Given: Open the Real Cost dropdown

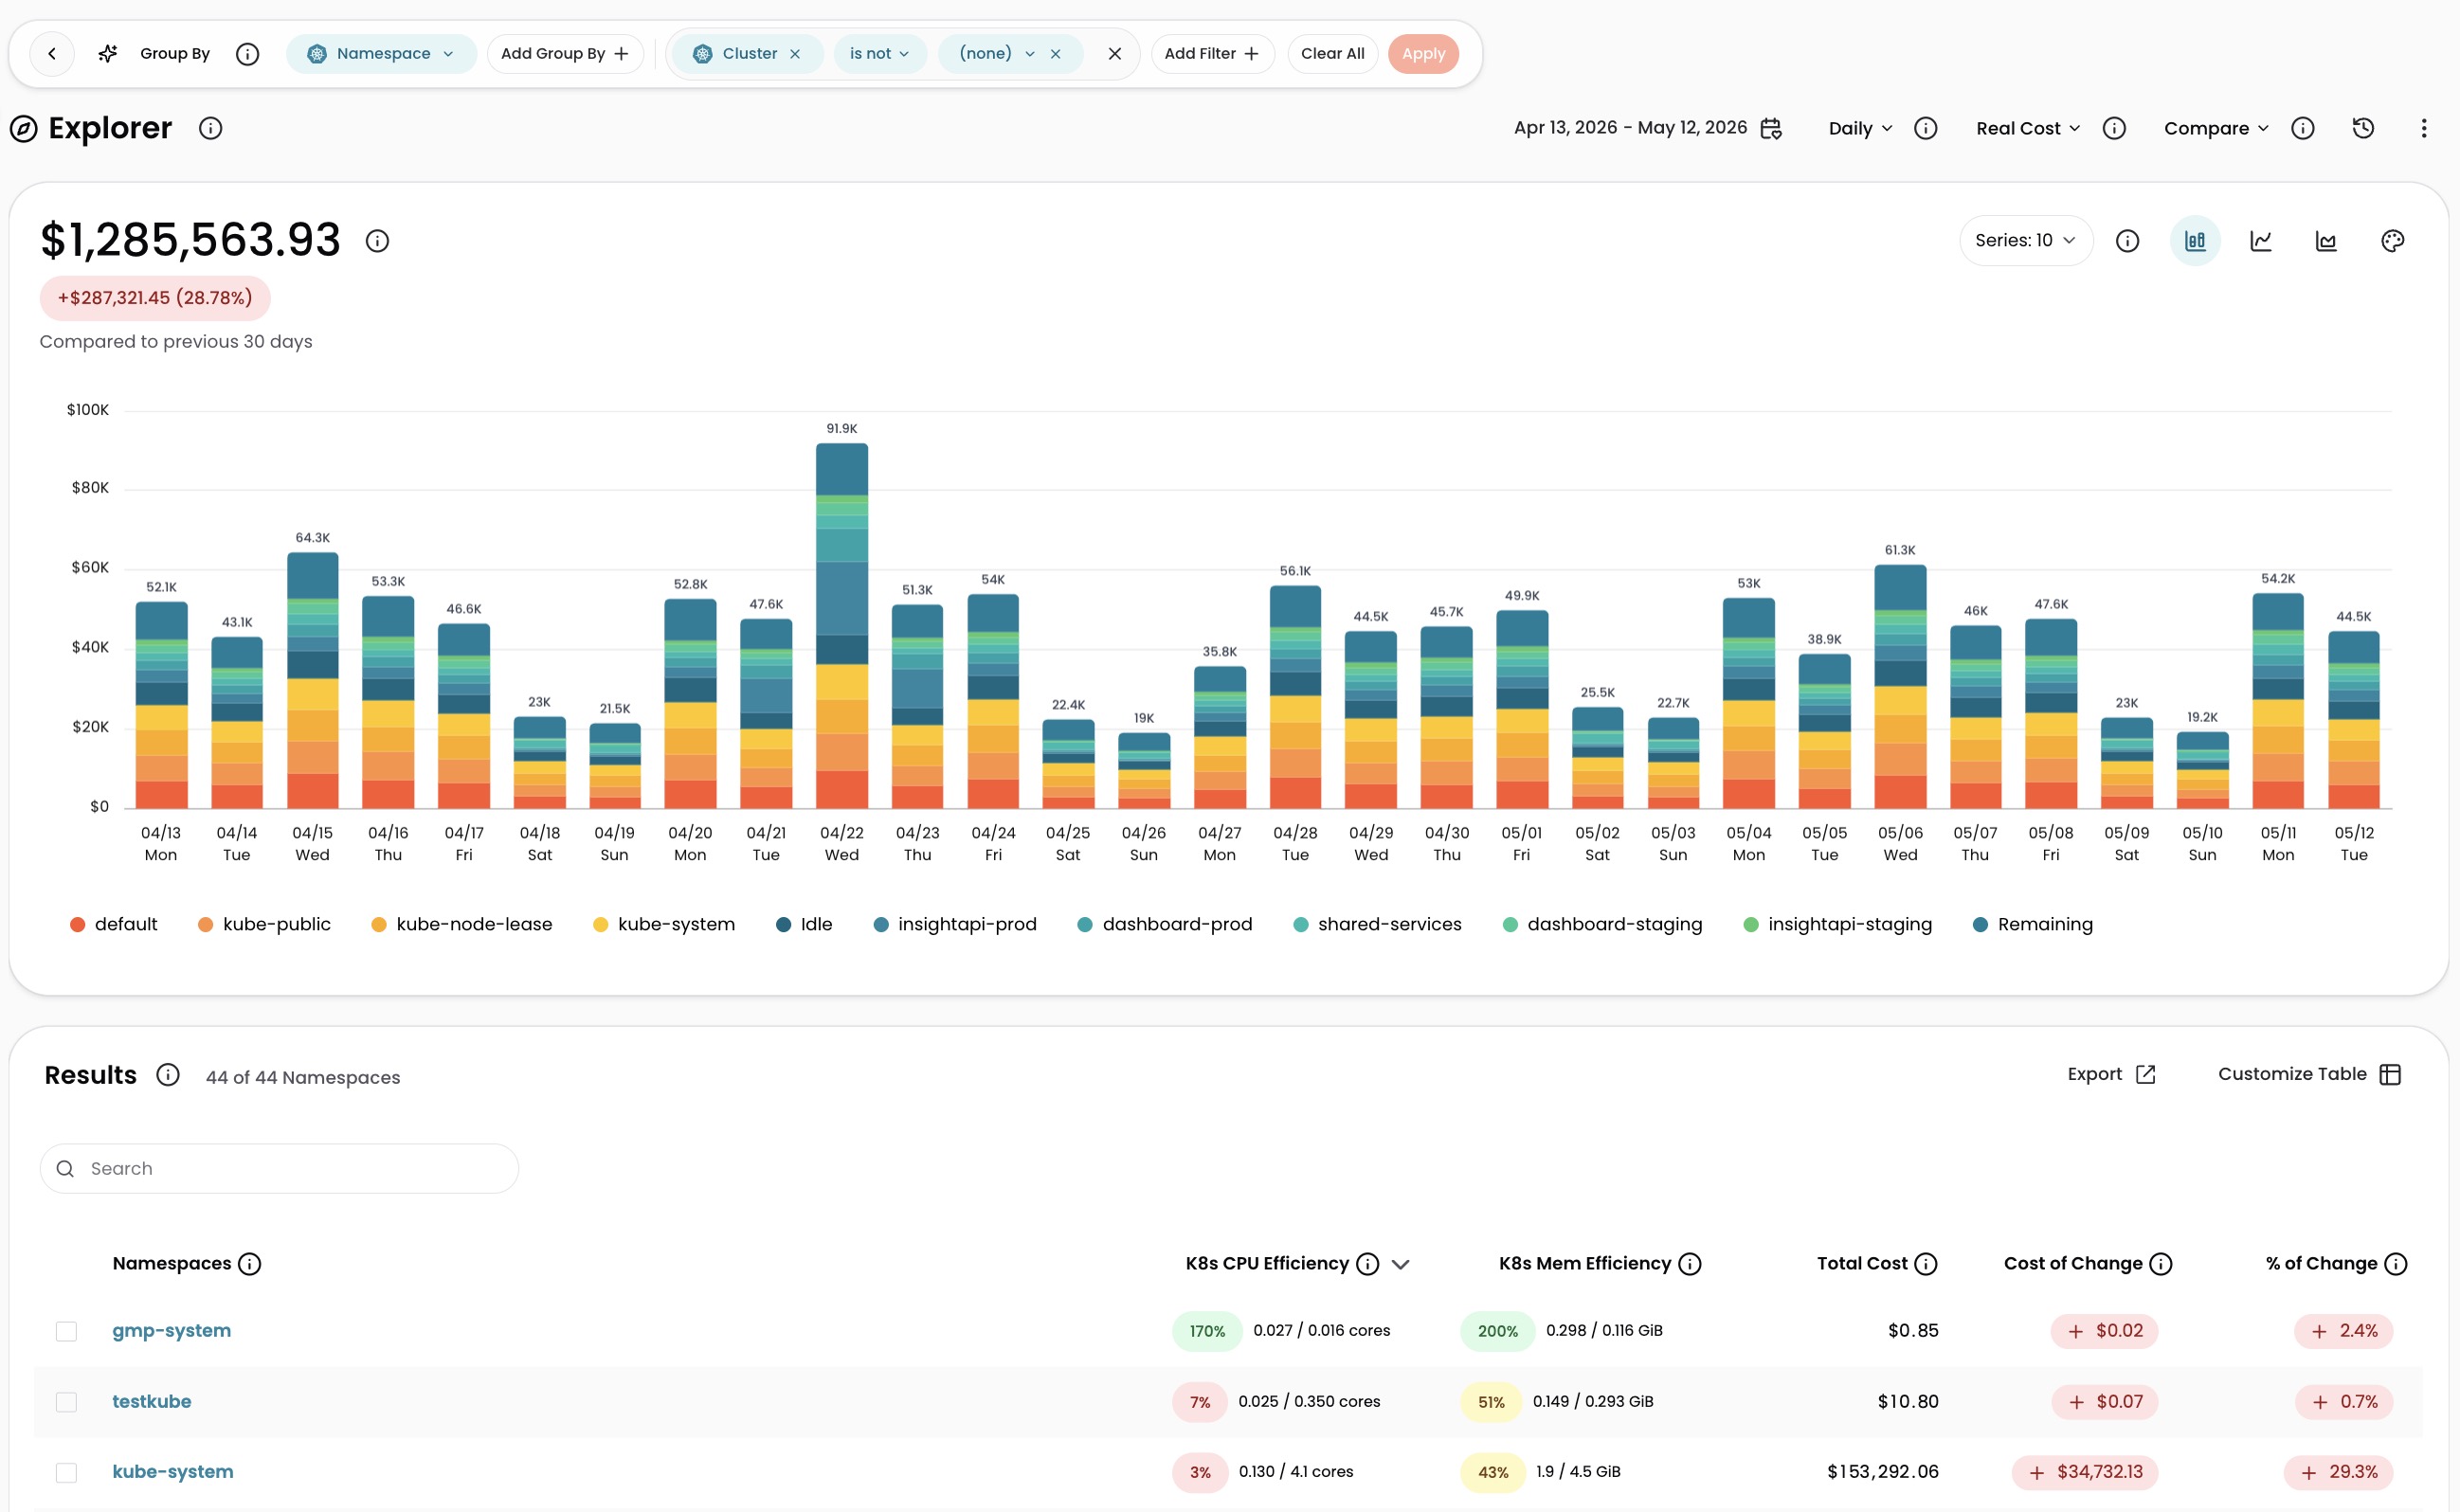Looking at the screenshot, I should click(2028, 128).
